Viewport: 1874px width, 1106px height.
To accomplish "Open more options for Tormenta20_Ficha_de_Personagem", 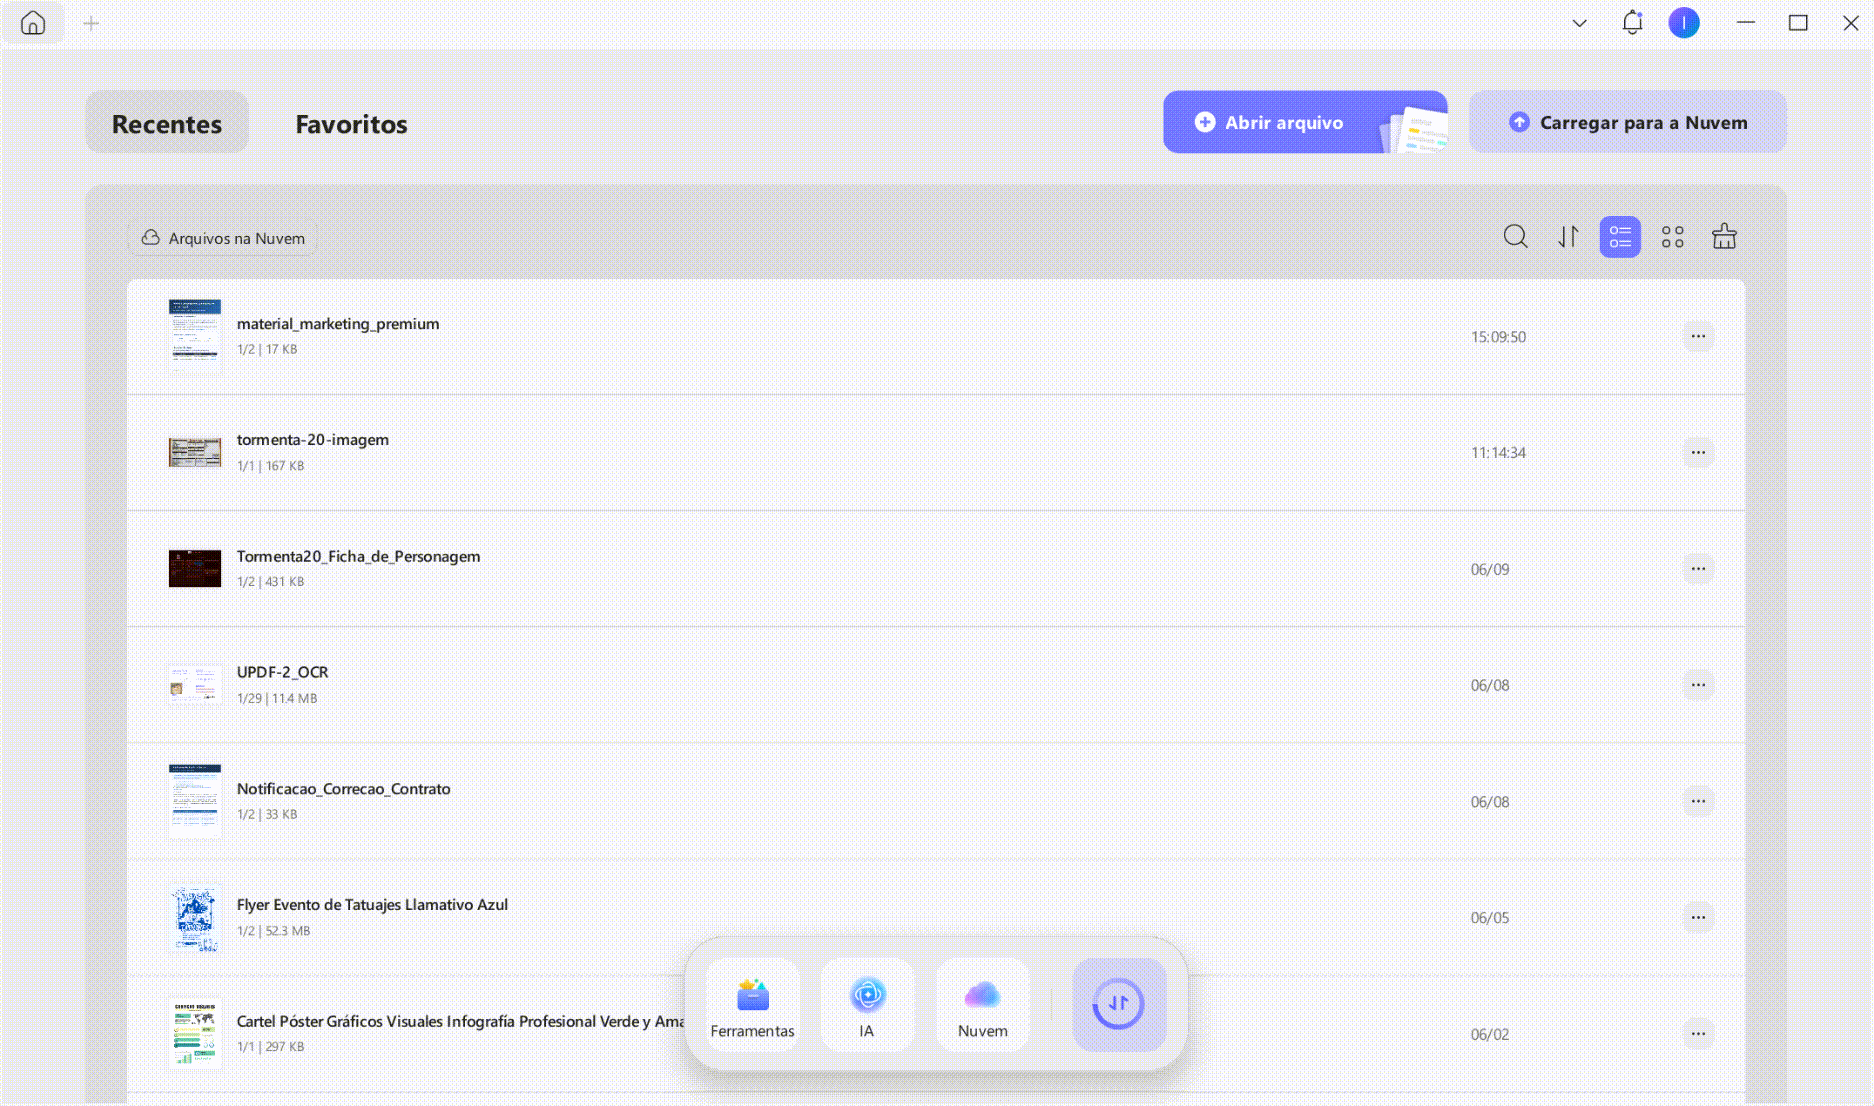I will tap(1698, 568).
